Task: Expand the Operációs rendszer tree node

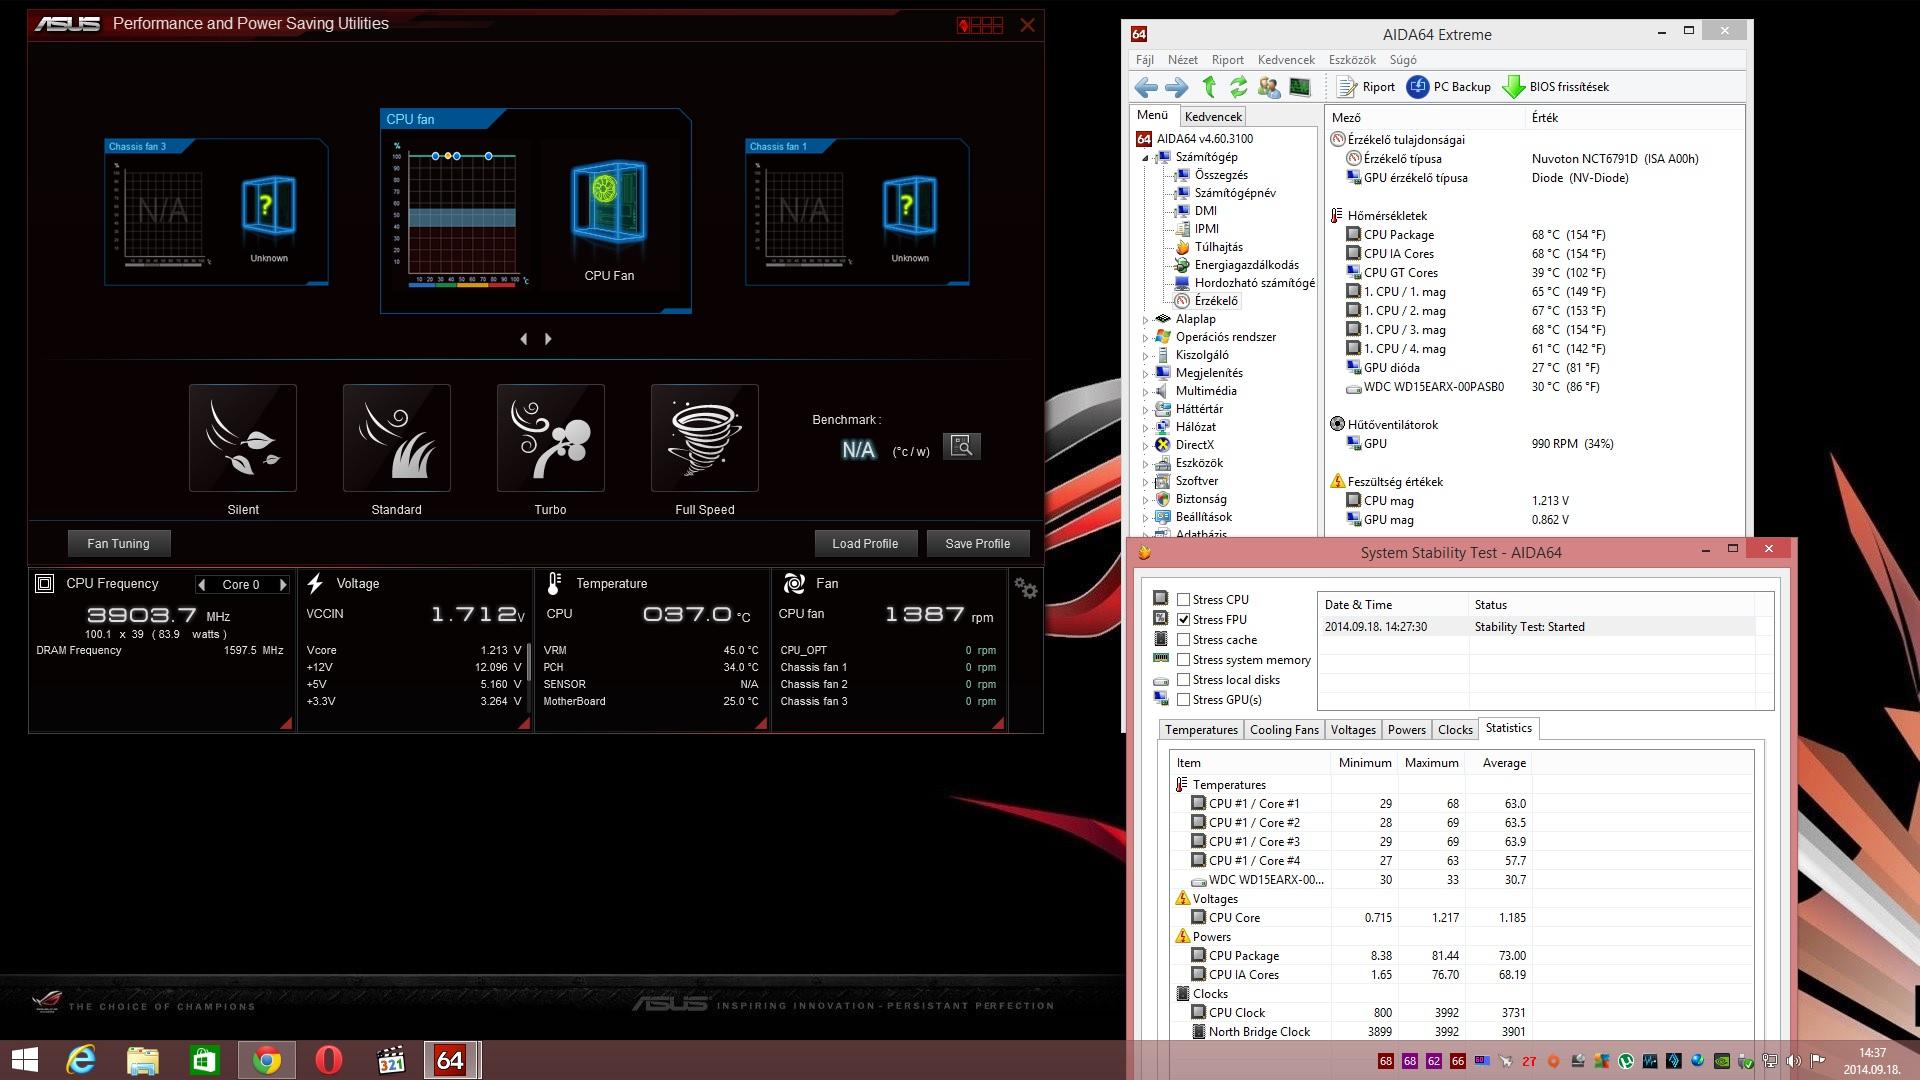Action: [1146, 338]
